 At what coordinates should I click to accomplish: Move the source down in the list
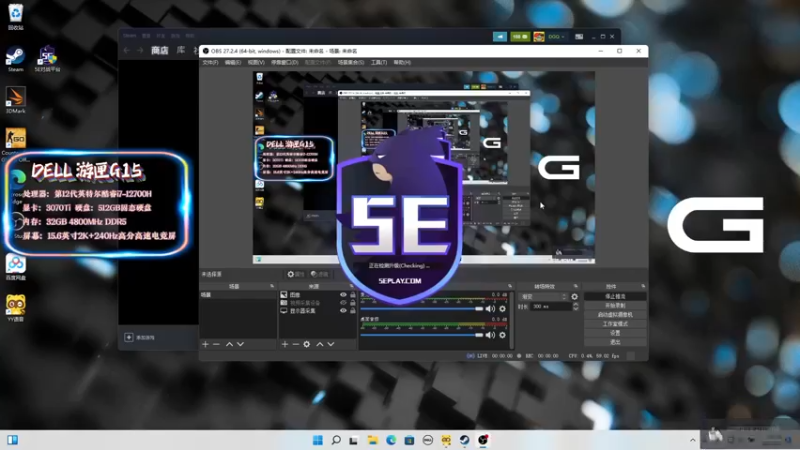331,344
